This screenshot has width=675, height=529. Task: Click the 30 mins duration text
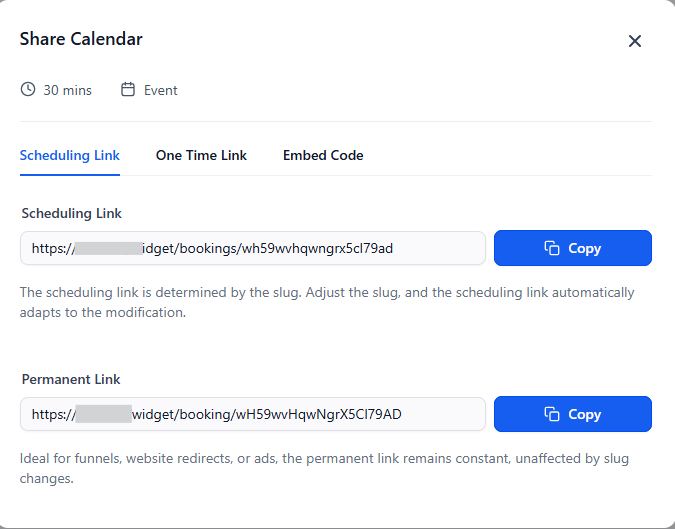click(67, 90)
